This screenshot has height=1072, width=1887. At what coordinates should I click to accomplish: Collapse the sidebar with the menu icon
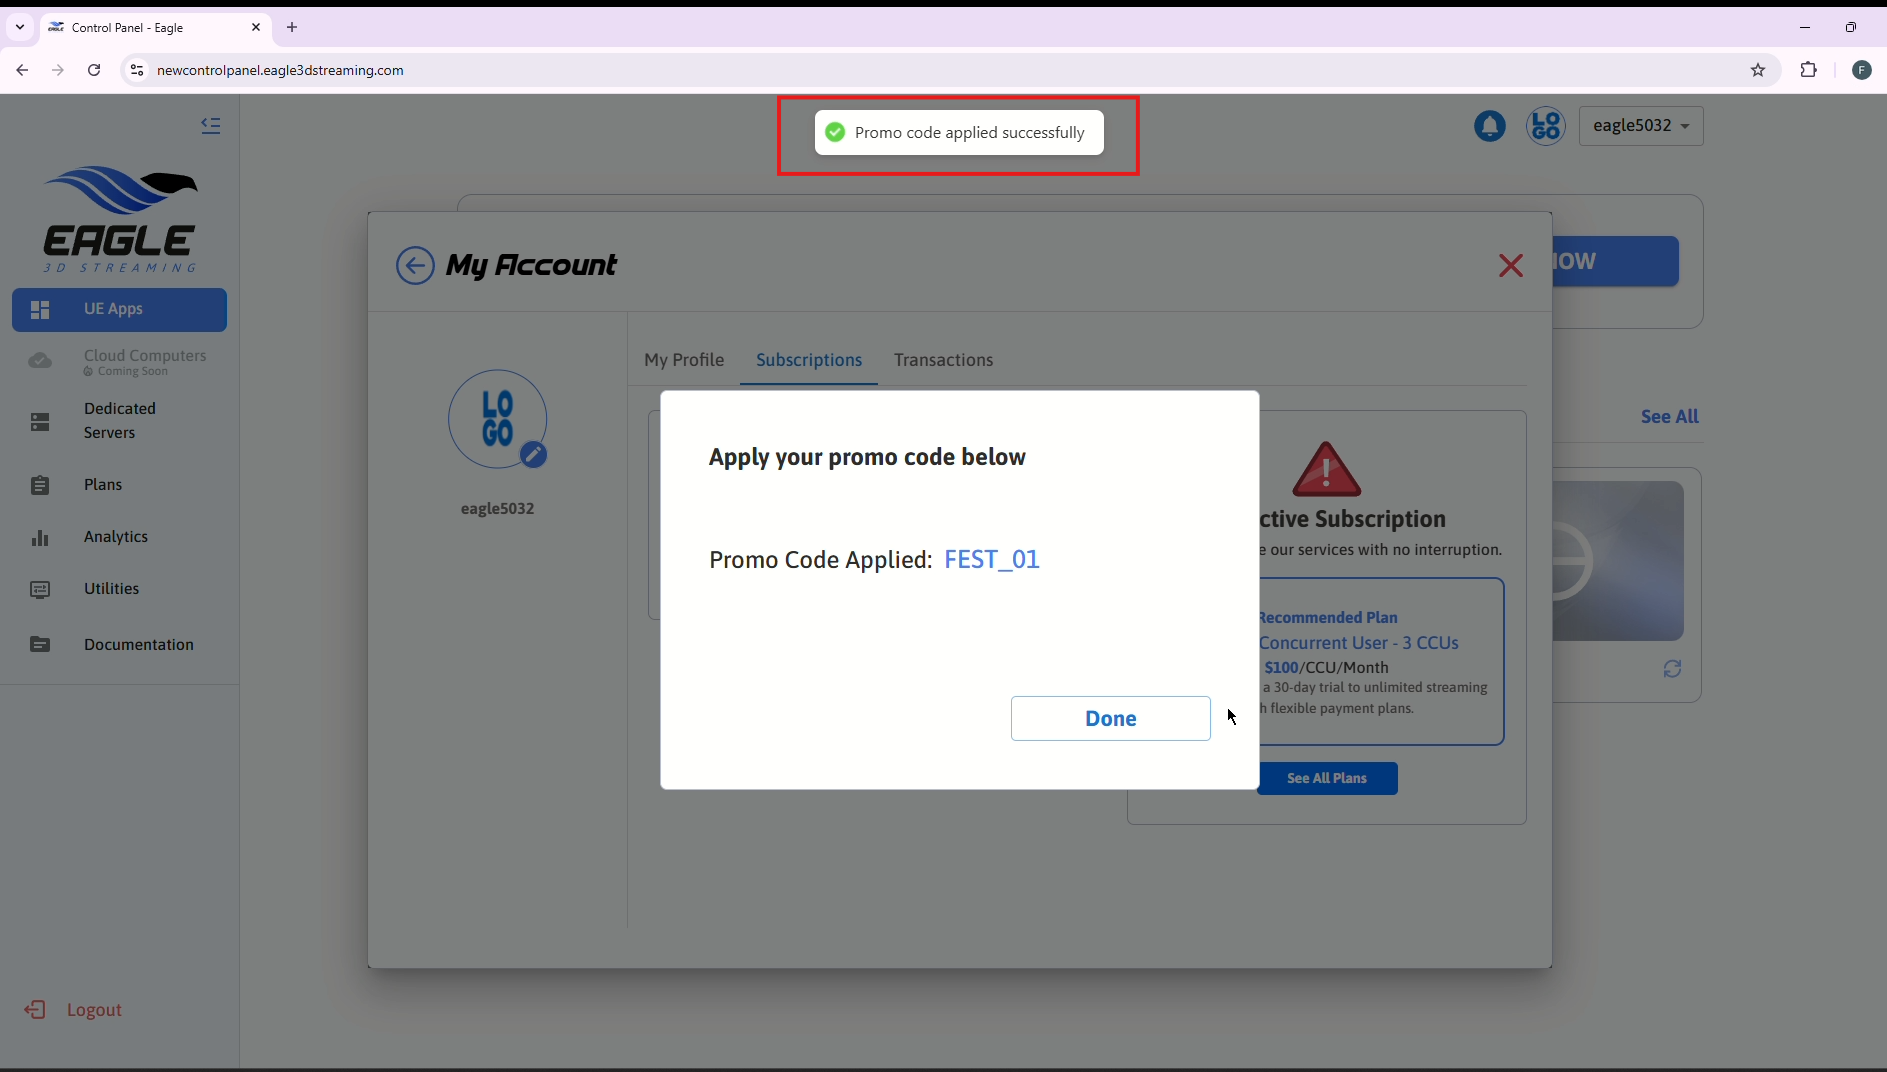coord(211,125)
